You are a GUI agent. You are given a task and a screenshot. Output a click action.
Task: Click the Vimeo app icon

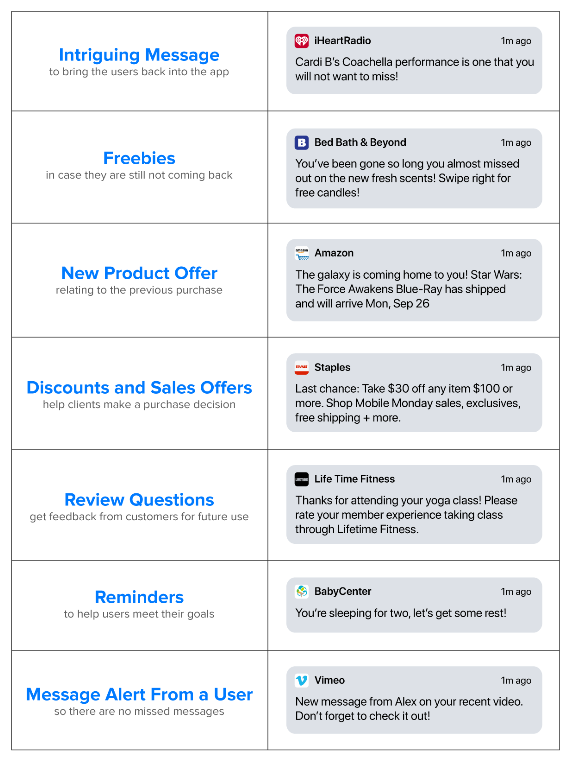tap(302, 681)
